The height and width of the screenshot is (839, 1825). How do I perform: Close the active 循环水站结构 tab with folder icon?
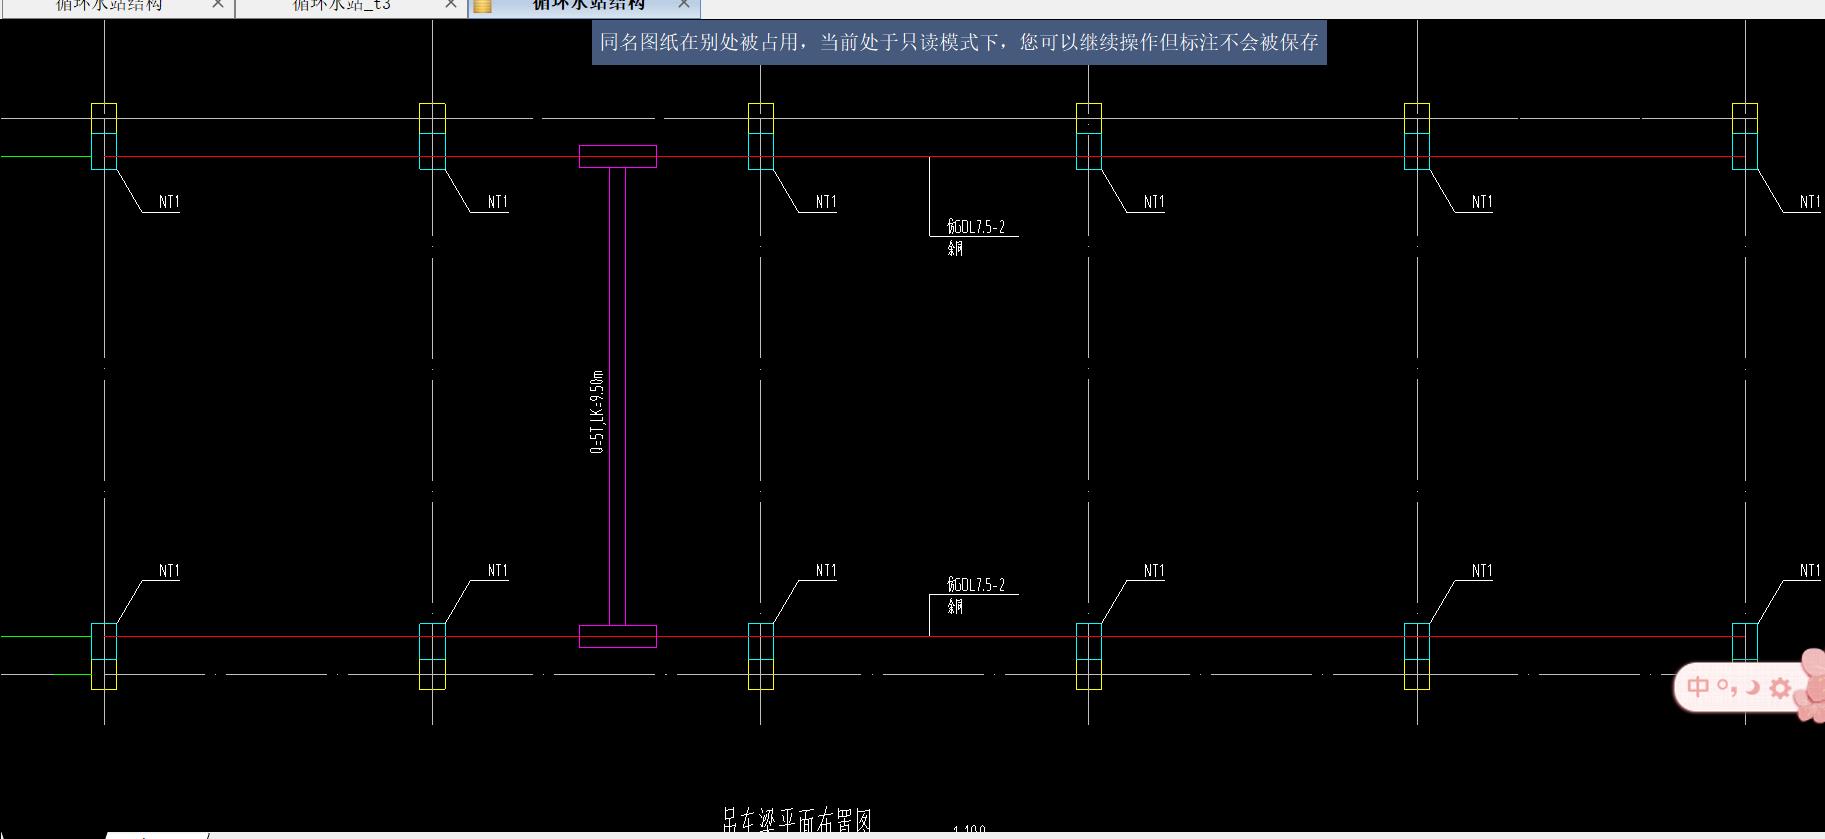(x=684, y=4)
